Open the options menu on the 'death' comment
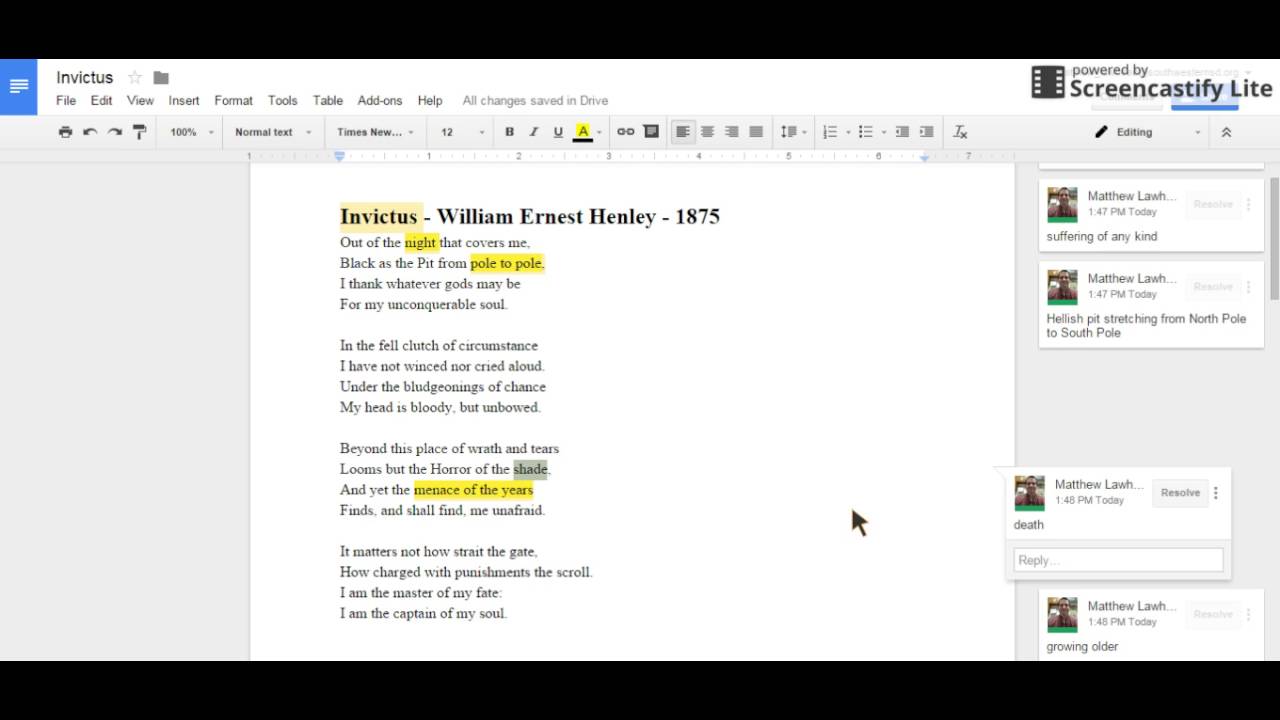The width and height of the screenshot is (1280, 720). [1216, 493]
